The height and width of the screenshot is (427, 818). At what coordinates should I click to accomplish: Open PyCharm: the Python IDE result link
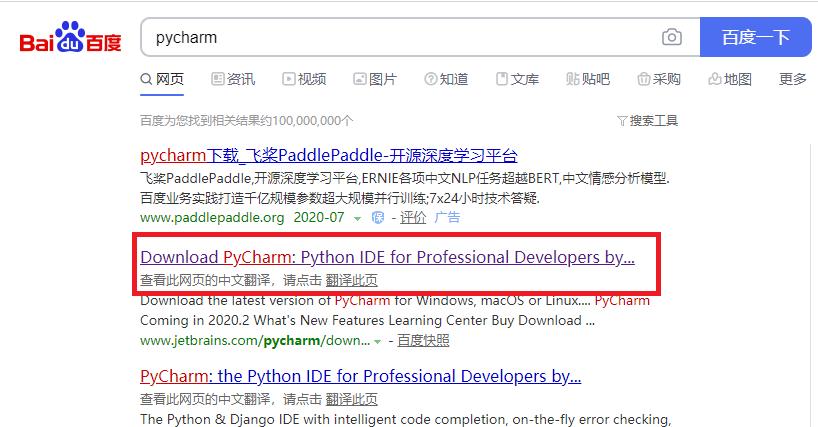360,376
